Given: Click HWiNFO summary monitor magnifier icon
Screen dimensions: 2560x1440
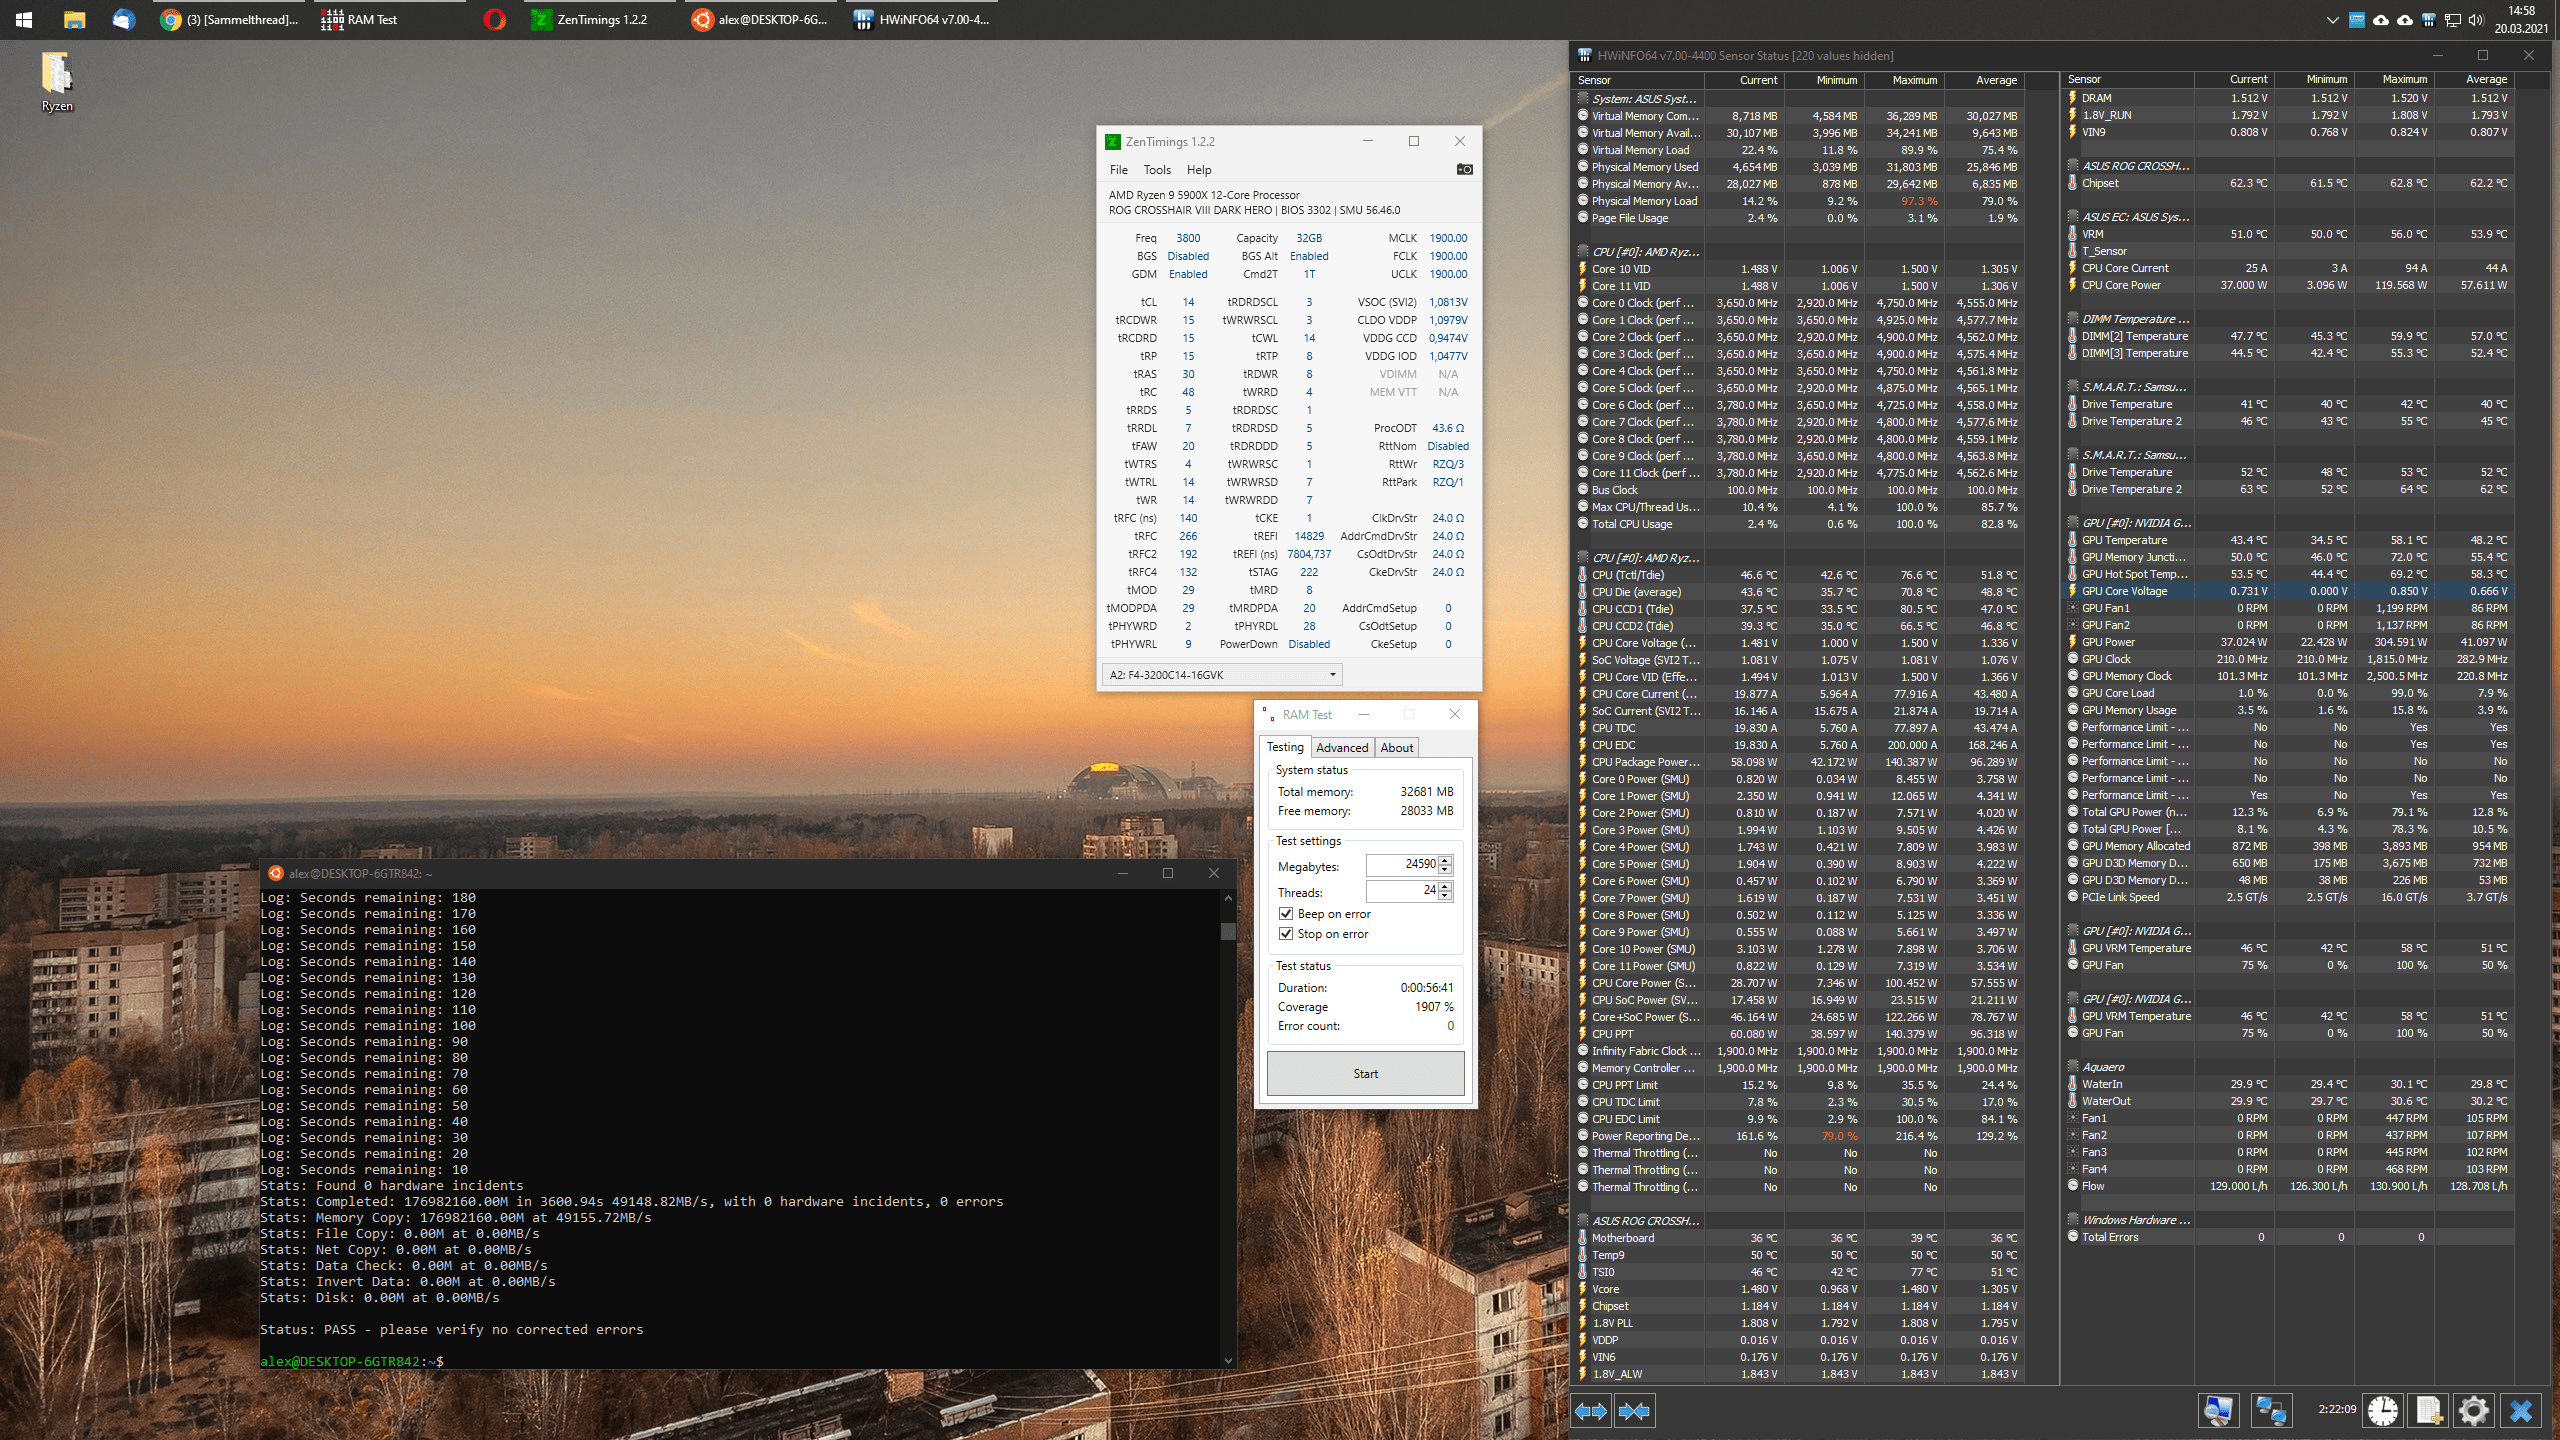Looking at the screenshot, I should 2218,1410.
